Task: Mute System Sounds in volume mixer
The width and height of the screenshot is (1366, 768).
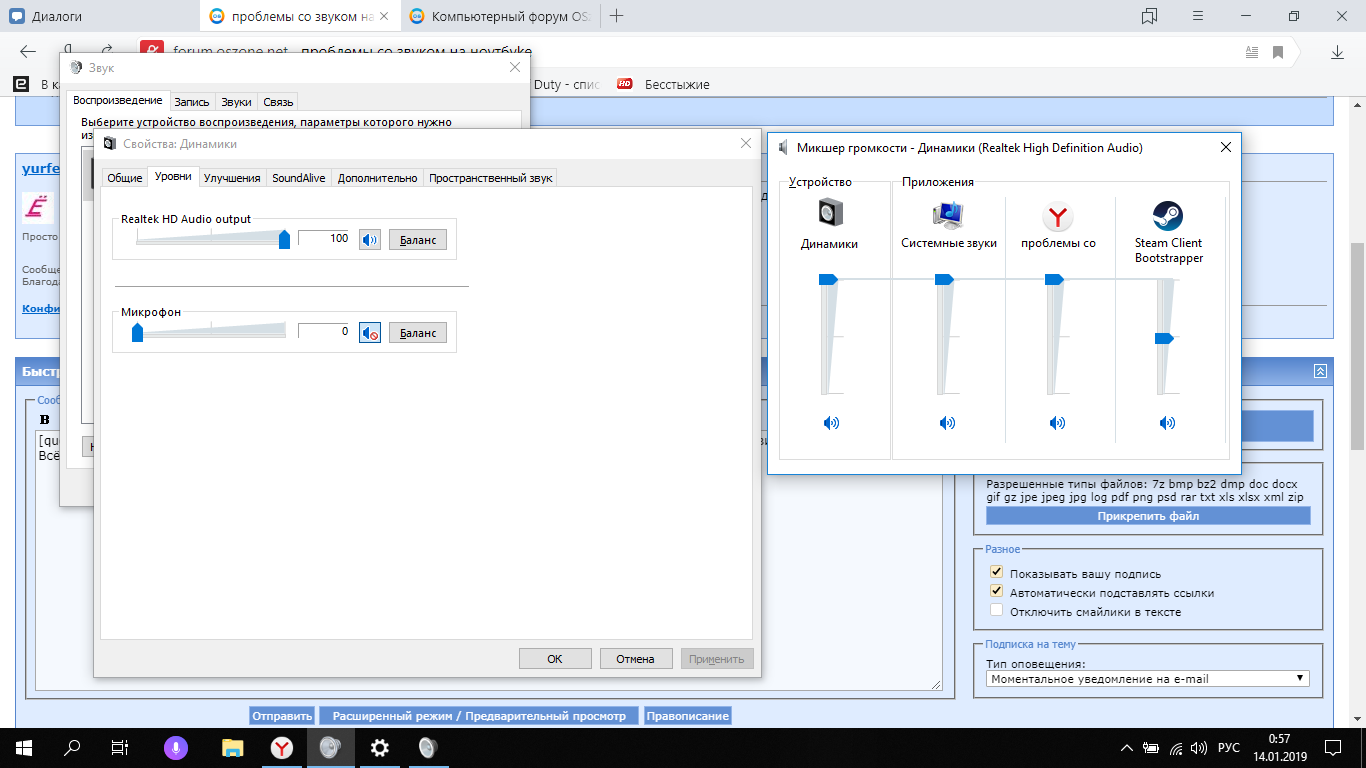Action: click(947, 423)
